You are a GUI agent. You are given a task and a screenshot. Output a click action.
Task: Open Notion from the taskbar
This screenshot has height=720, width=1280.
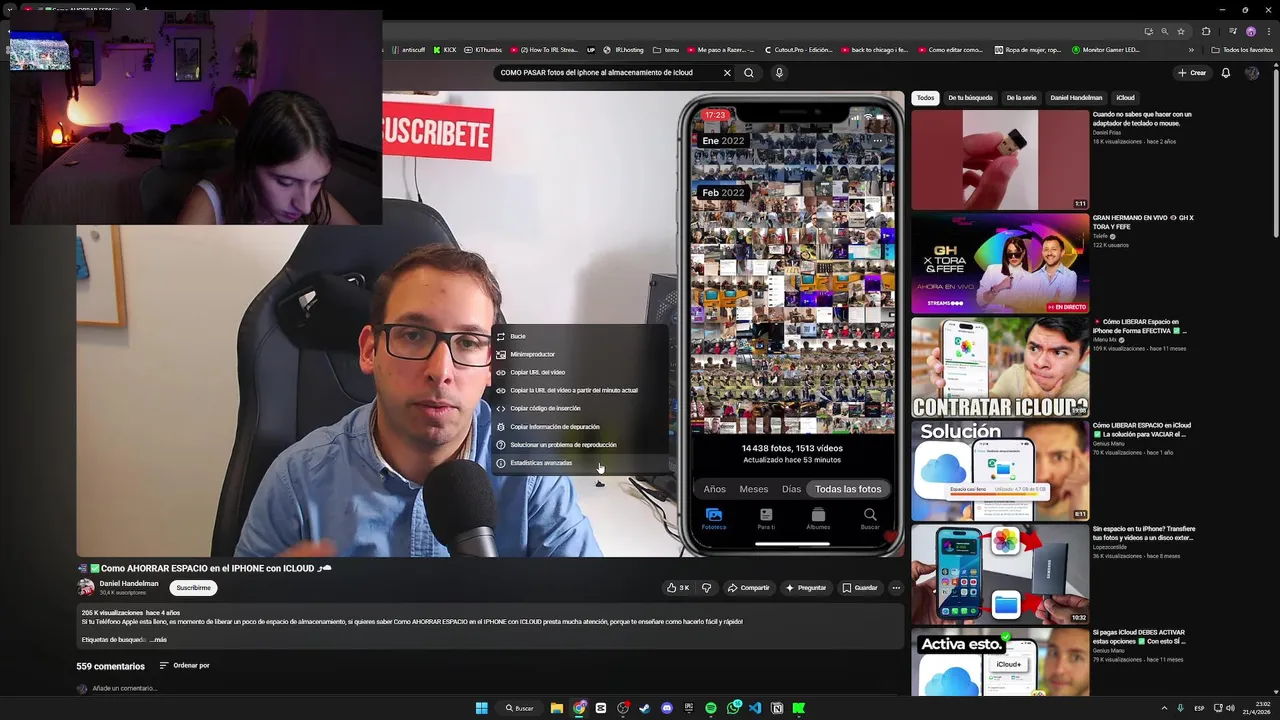tap(777, 708)
